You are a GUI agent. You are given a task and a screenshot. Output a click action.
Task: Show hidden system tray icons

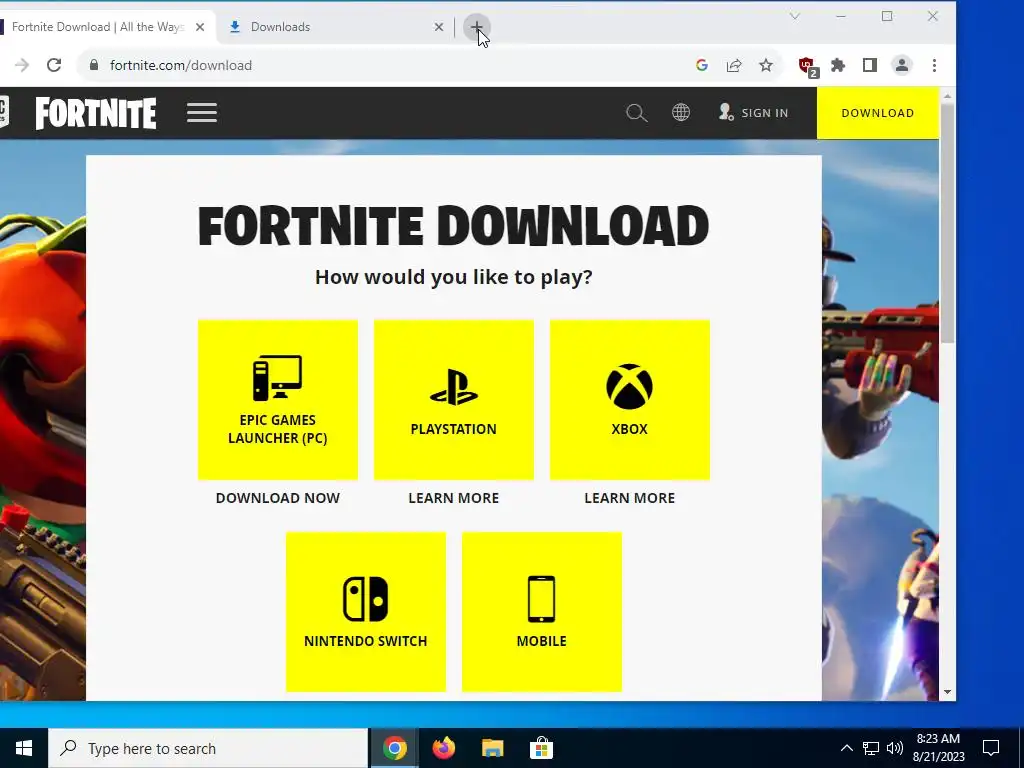click(846, 748)
